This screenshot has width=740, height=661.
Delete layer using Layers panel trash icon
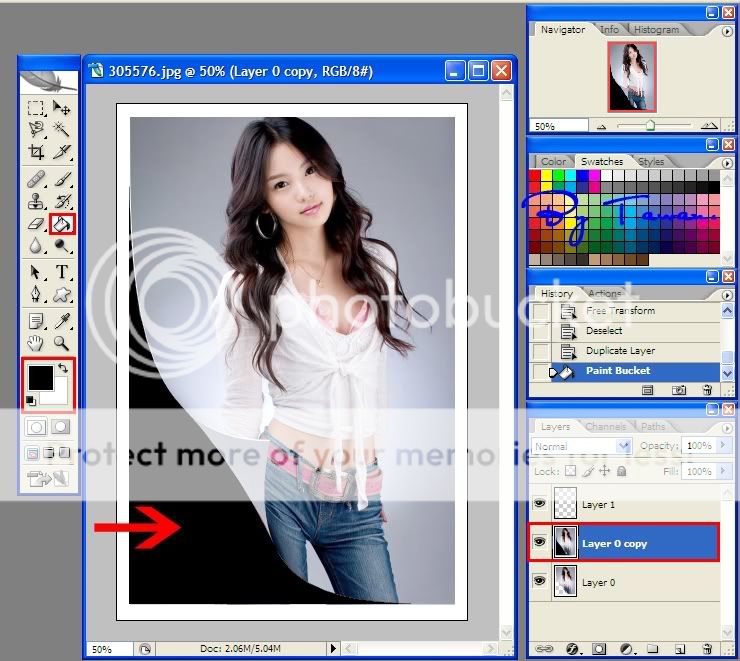click(x=707, y=648)
